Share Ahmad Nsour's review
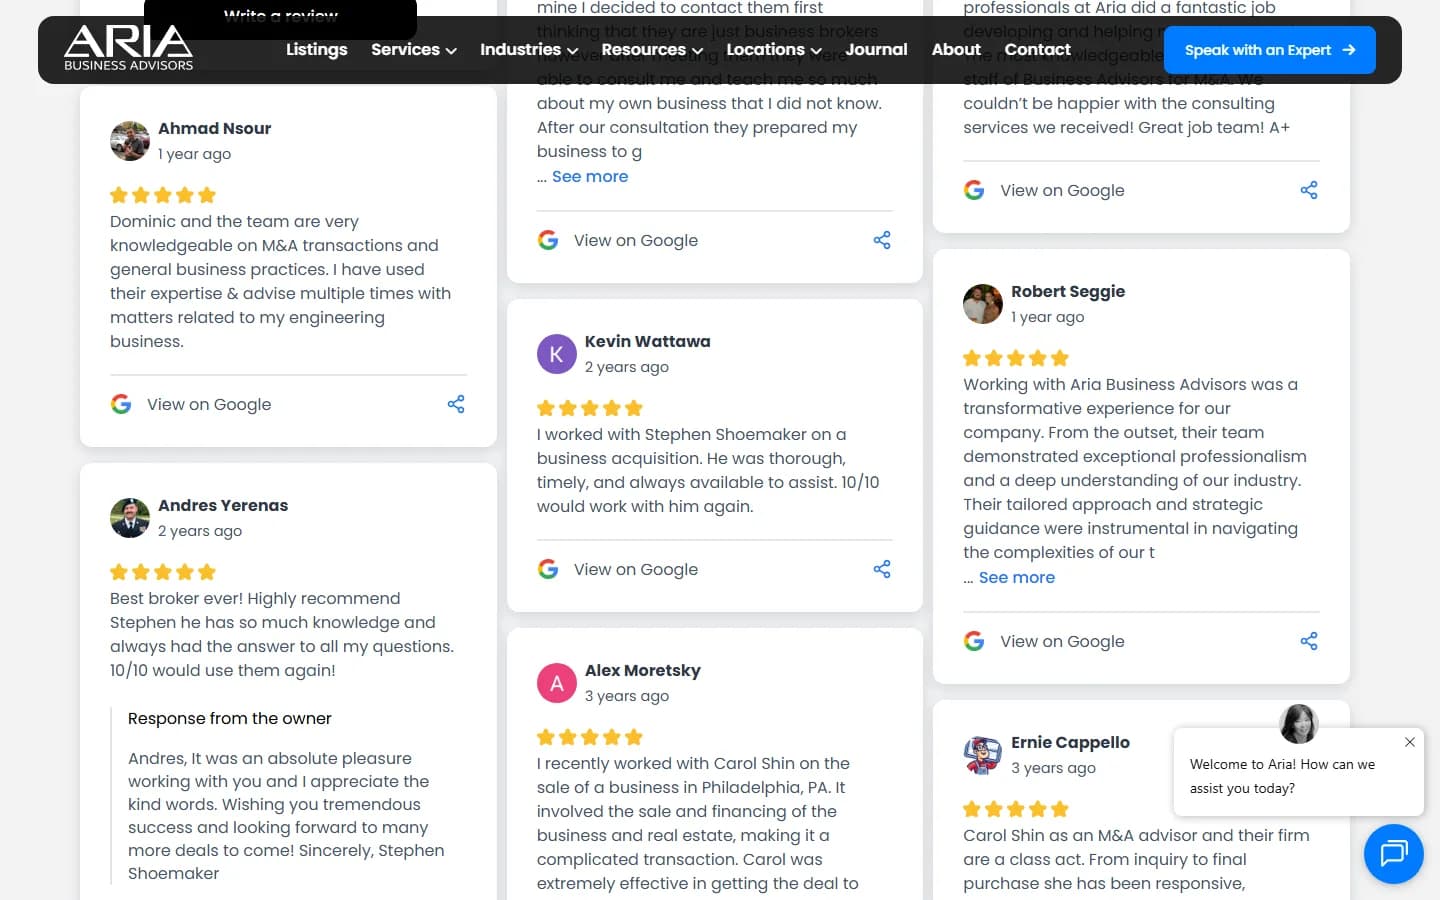 (x=456, y=404)
